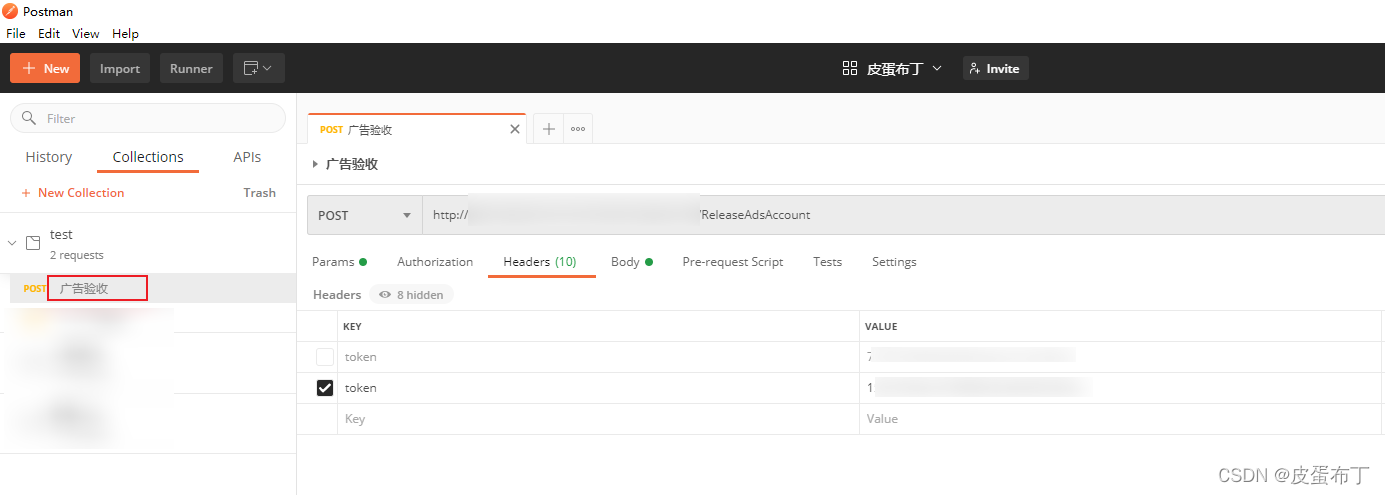Click the workspace grid icon
Image resolution: width=1385 pixels, height=495 pixels.
[850, 68]
